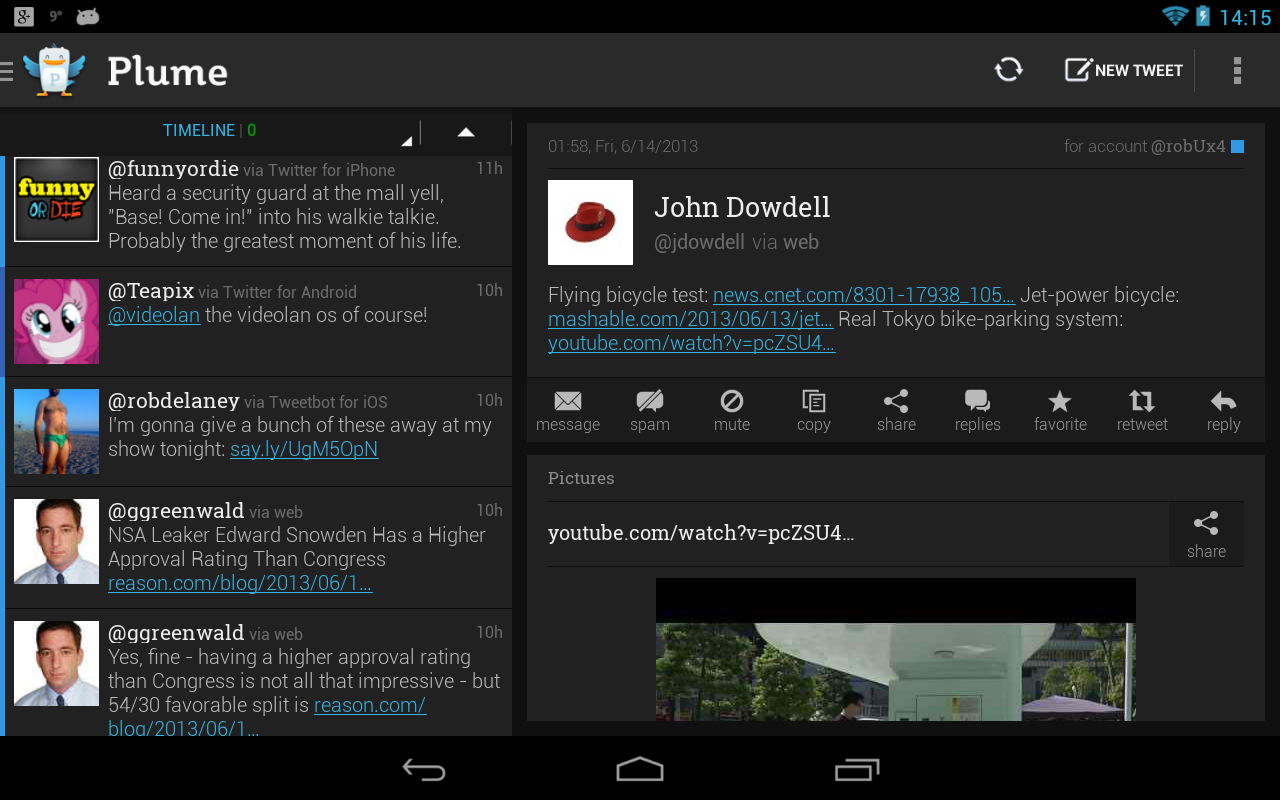1280x800 pixels.
Task: Tap ggreenwald avatar on NSA Leaker tweet
Action: [x=56, y=541]
